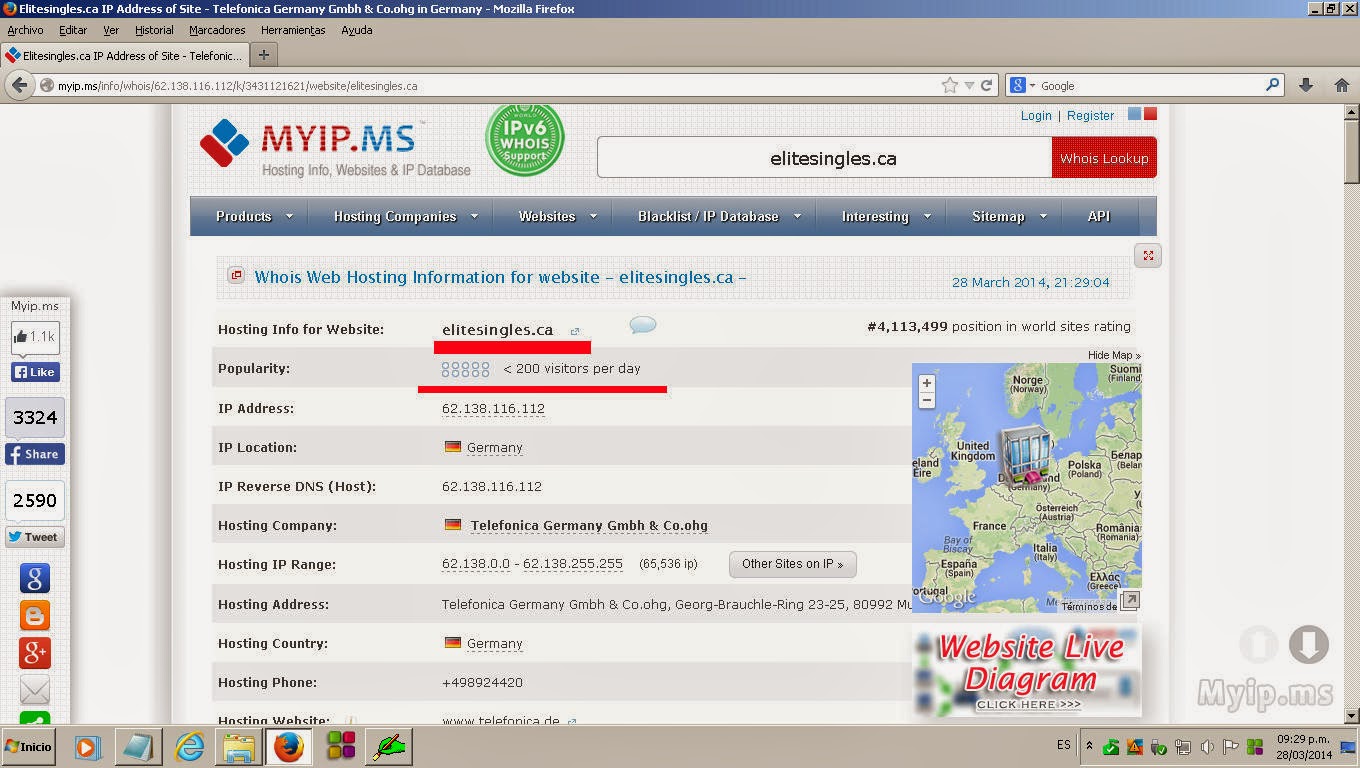Click the scroll-to-bottom arrow icon
Image resolution: width=1360 pixels, height=768 pixels.
tap(1308, 645)
